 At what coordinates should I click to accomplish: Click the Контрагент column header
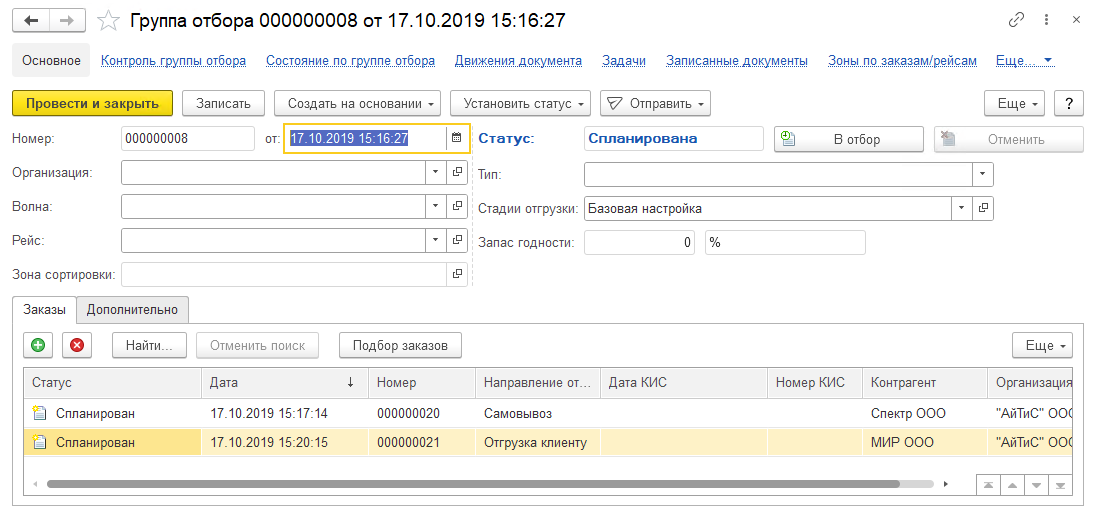pyautogui.click(x=925, y=383)
